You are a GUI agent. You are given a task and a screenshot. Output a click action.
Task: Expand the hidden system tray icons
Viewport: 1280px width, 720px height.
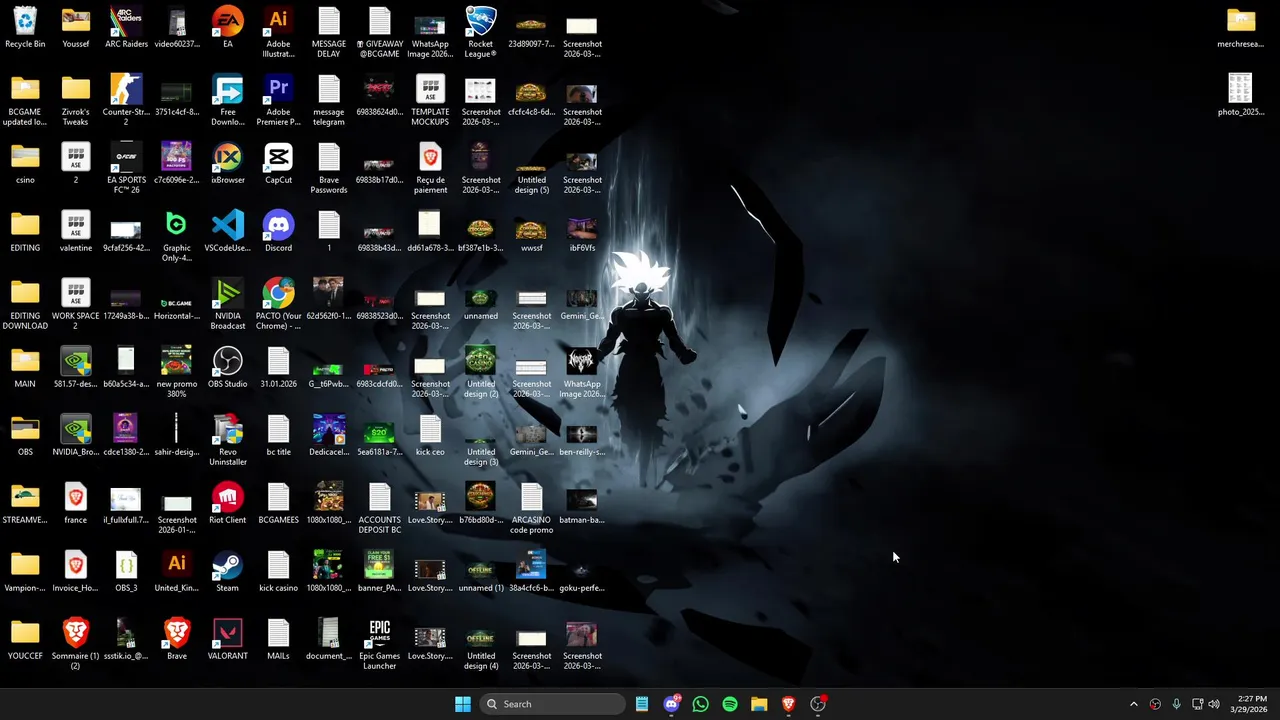(1133, 704)
